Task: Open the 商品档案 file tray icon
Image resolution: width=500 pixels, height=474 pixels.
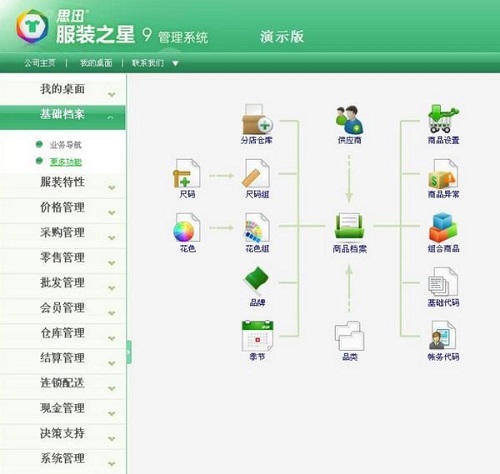Action: tap(349, 226)
